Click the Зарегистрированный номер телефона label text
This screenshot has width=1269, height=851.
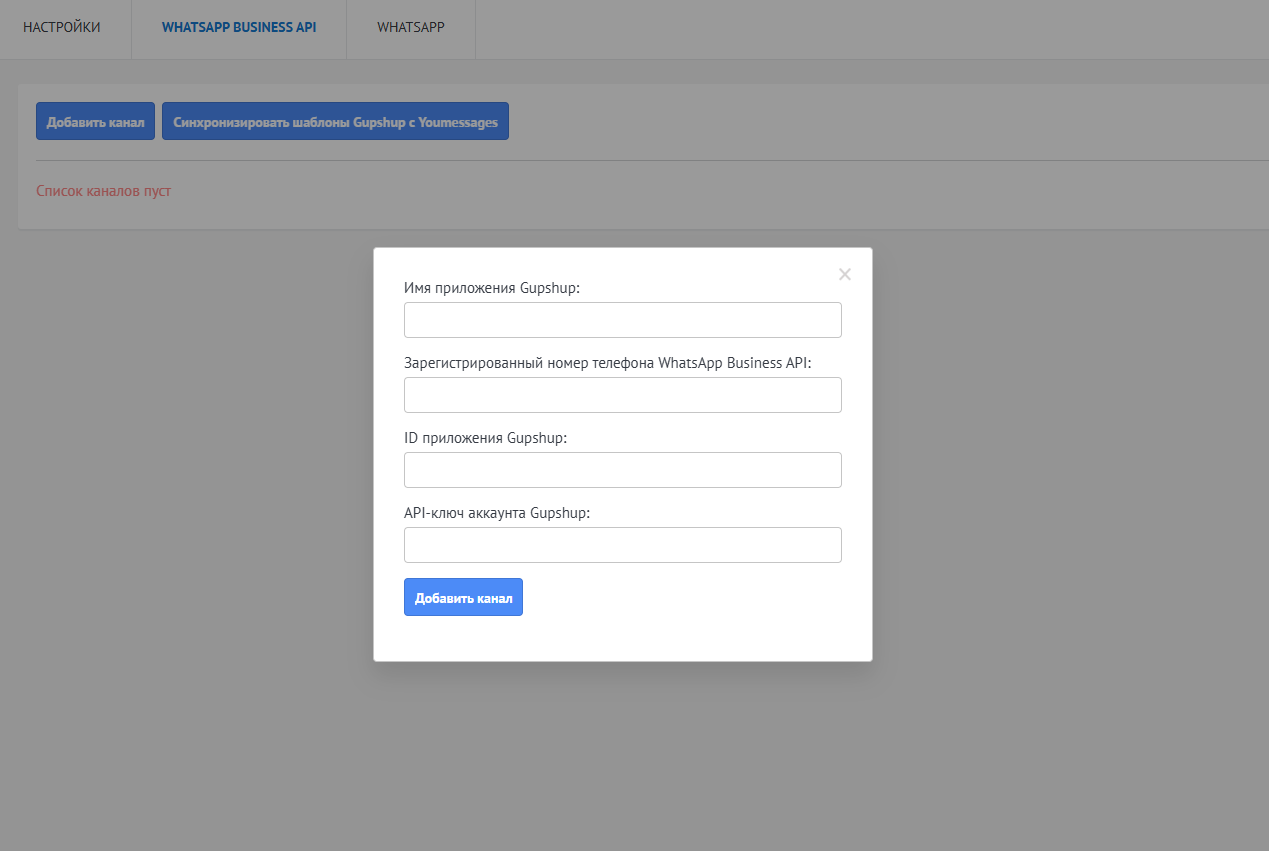point(607,363)
